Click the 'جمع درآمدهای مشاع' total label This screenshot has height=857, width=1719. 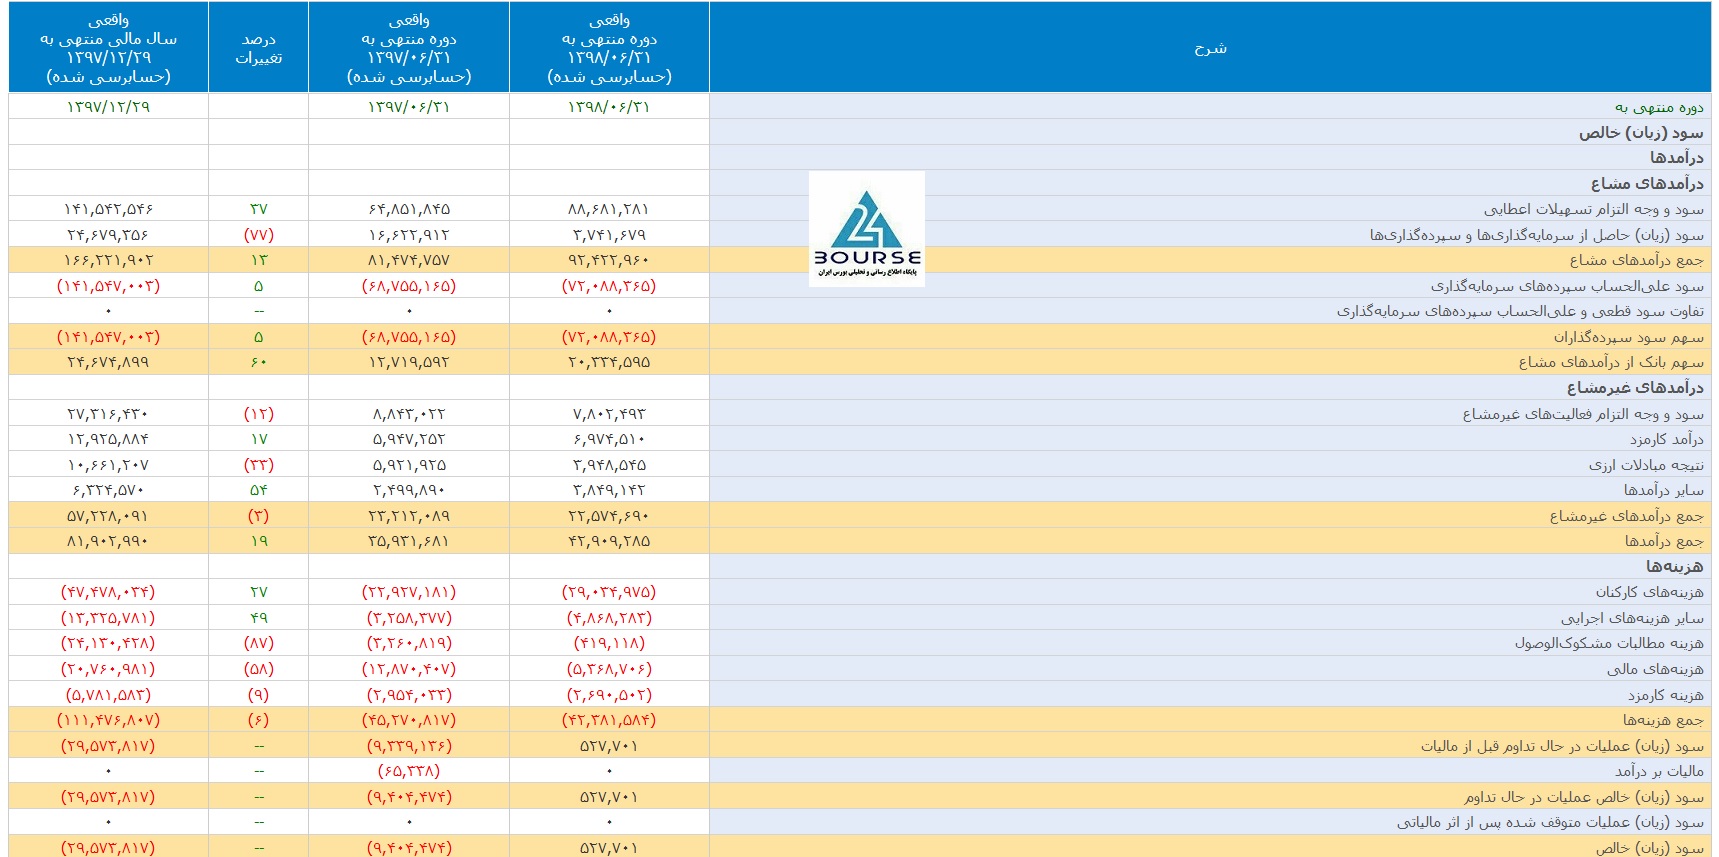[x=1636, y=260]
